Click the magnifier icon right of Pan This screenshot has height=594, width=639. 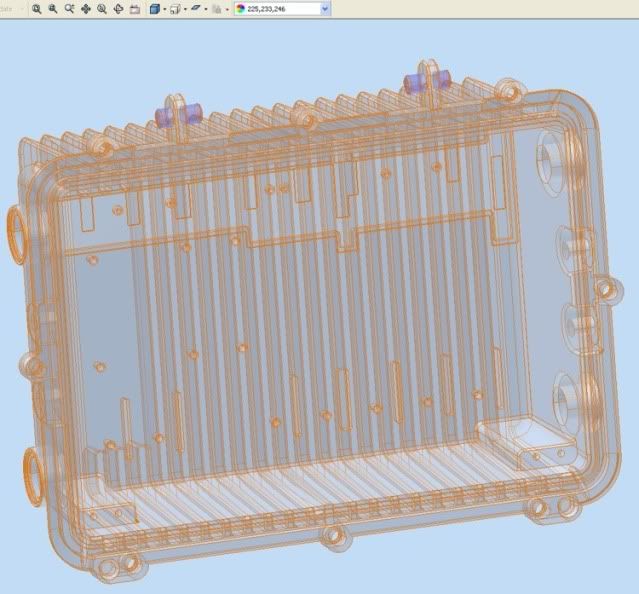tap(102, 8)
